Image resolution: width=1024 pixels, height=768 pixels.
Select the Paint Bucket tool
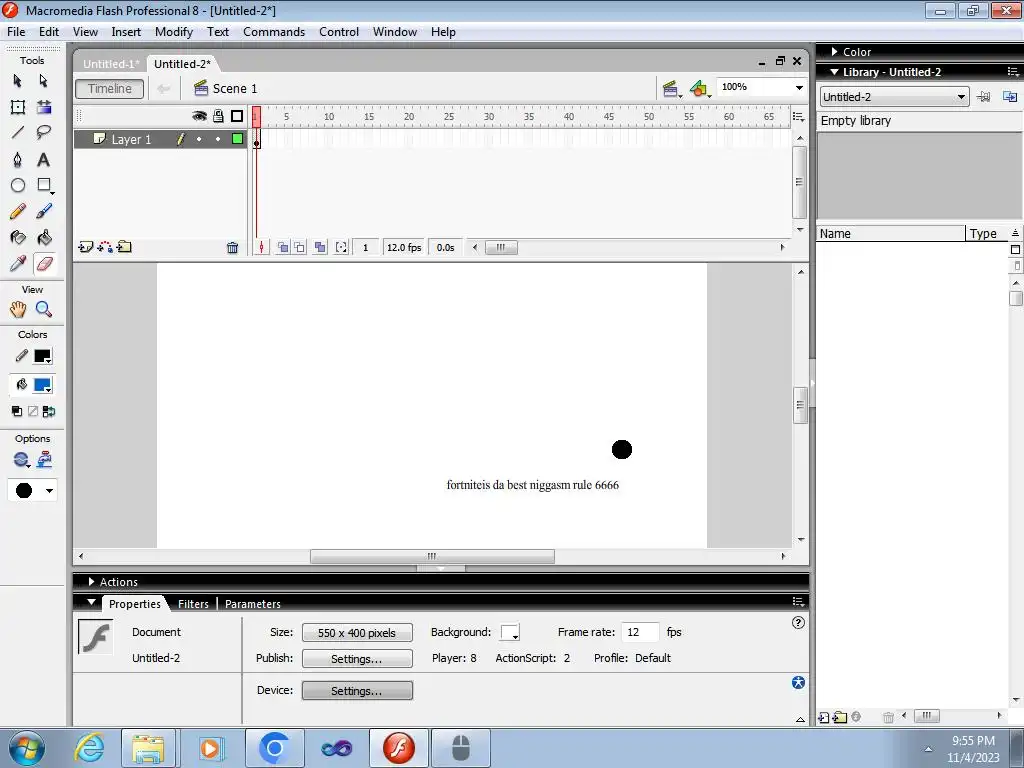[44, 237]
